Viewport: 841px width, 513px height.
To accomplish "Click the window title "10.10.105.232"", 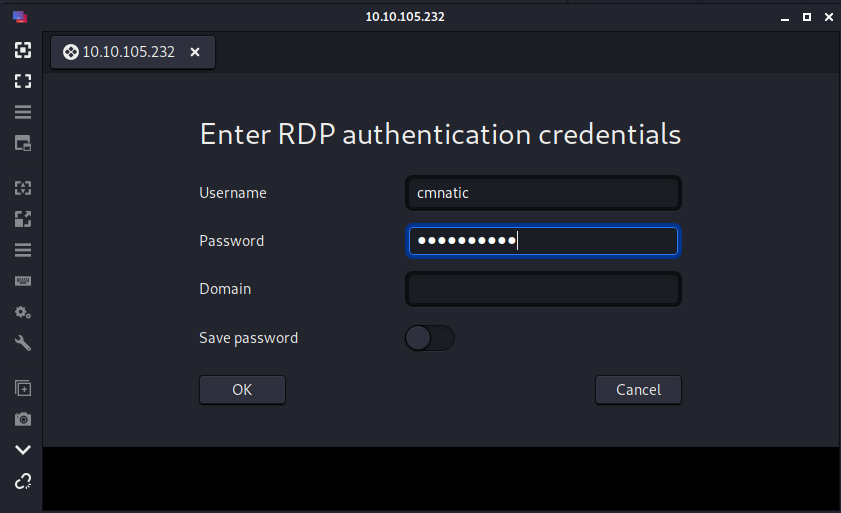I will click(x=405, y=17).
